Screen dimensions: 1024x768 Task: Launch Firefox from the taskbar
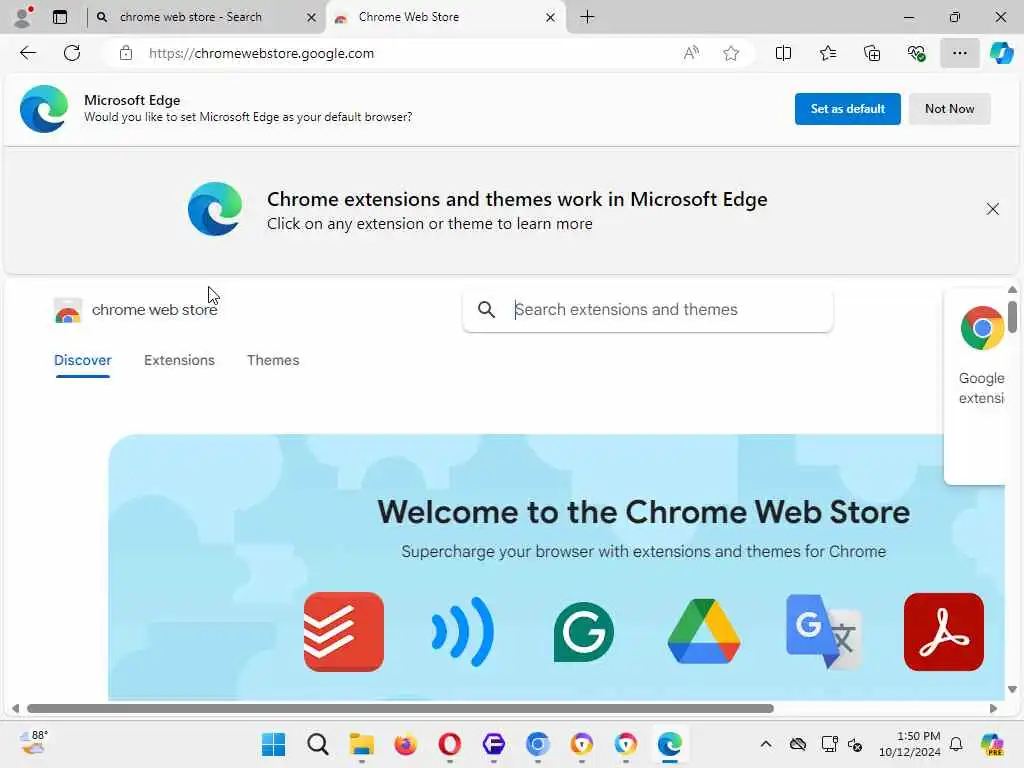406,744
